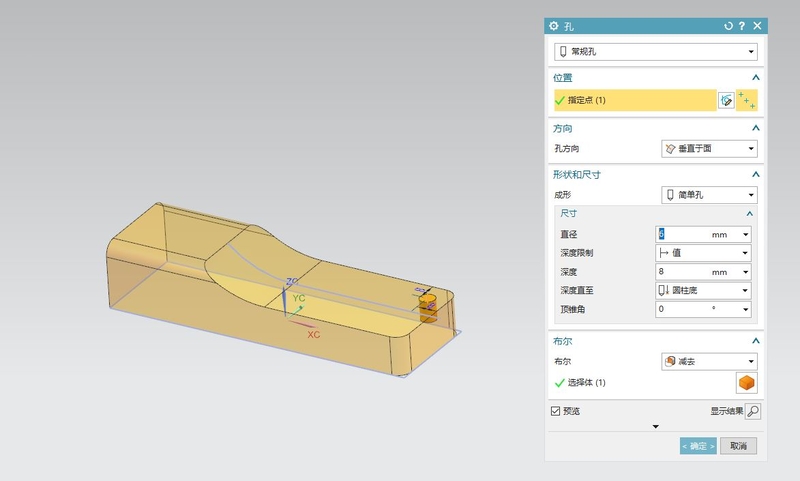Click the orange select body cube icon

[x=746, y=382]
